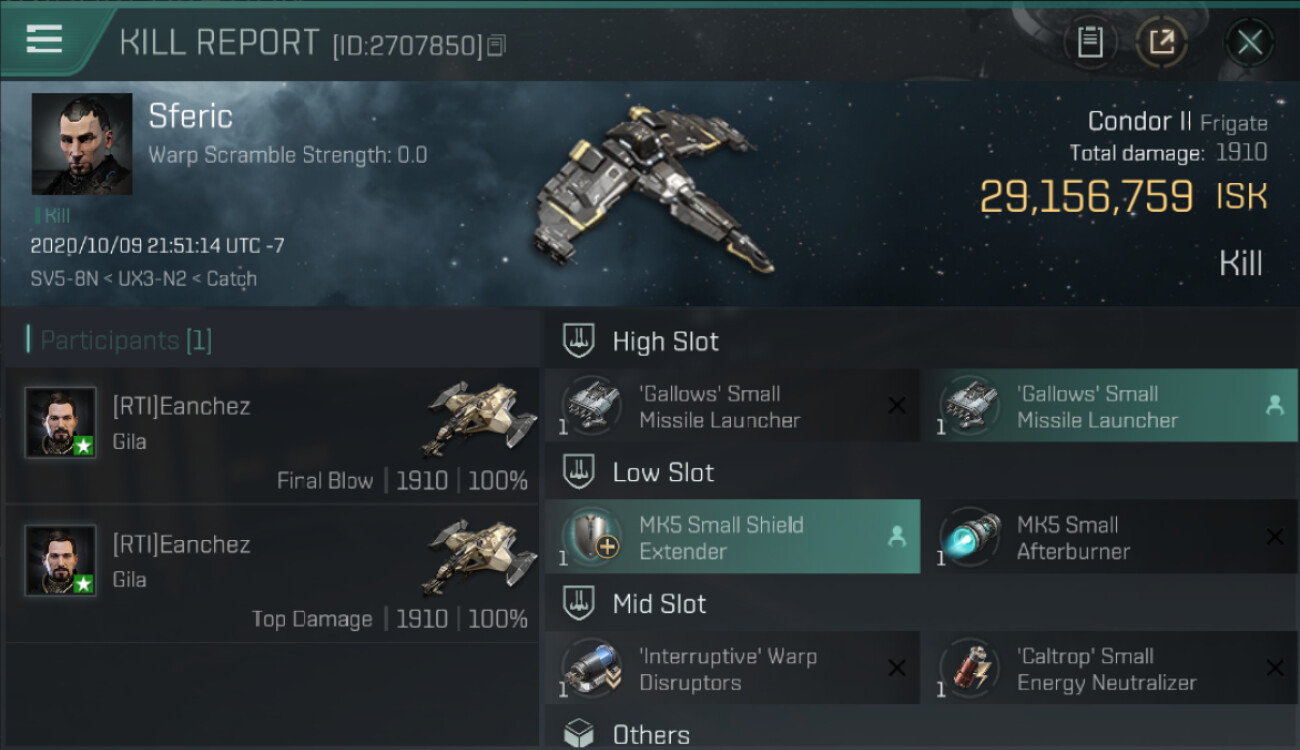
Task: Click the MK5 Small Afterburner icon
Action: click(x=969, y=537)
